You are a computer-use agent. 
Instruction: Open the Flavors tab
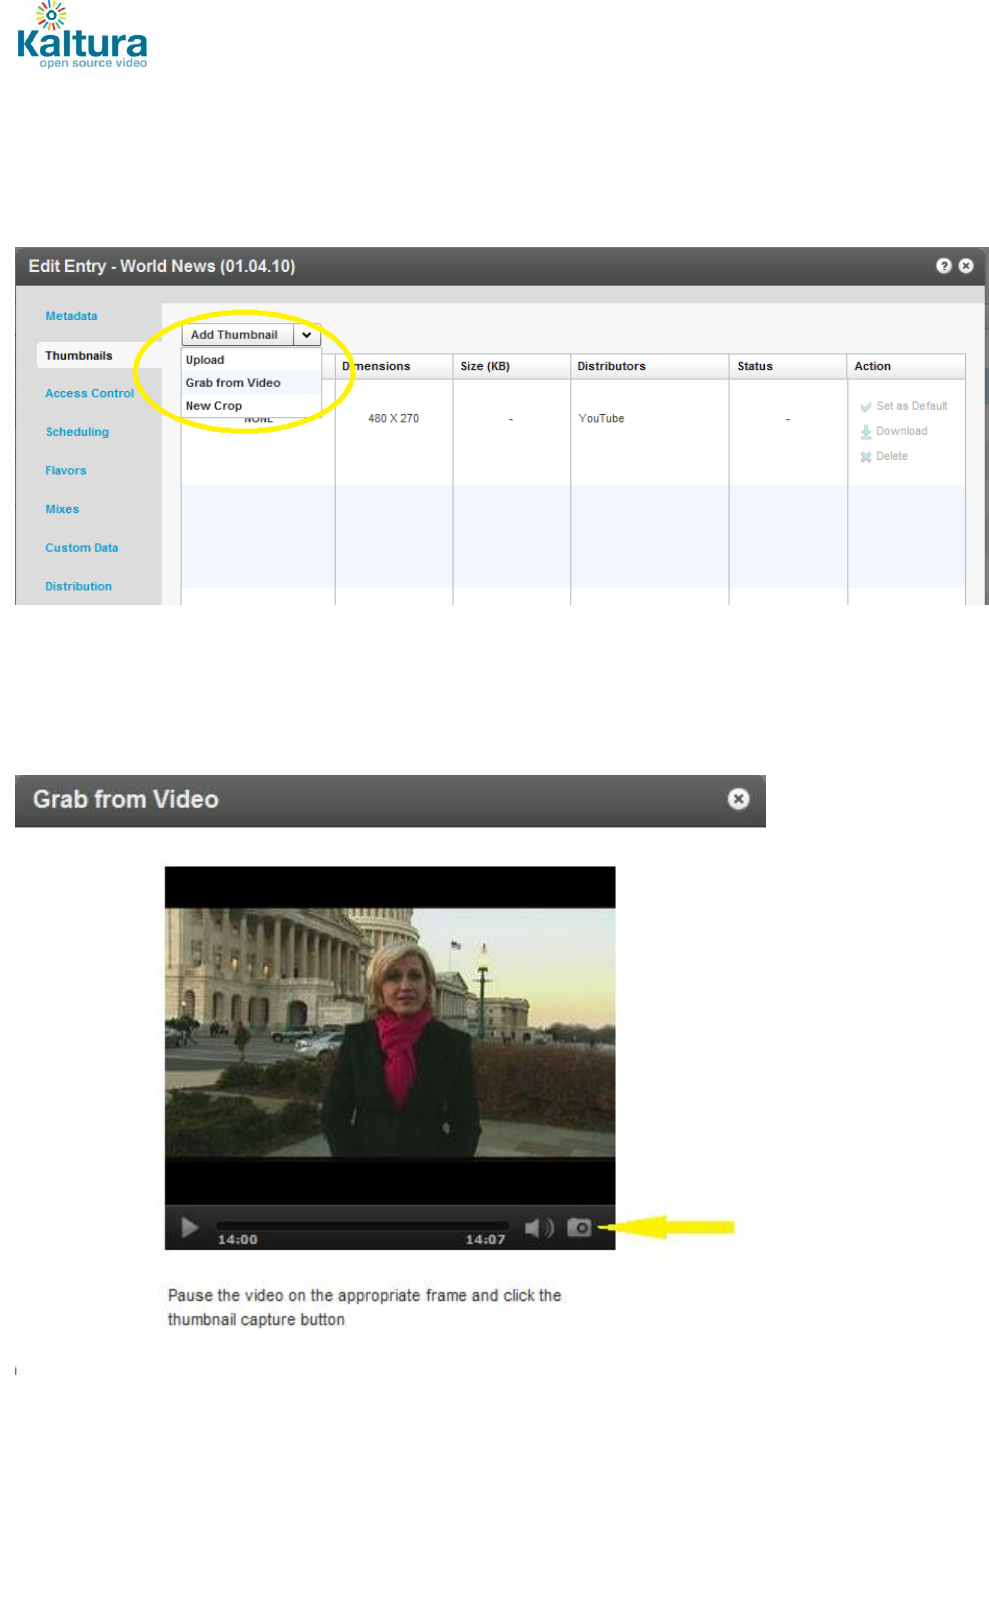[66, 471]
